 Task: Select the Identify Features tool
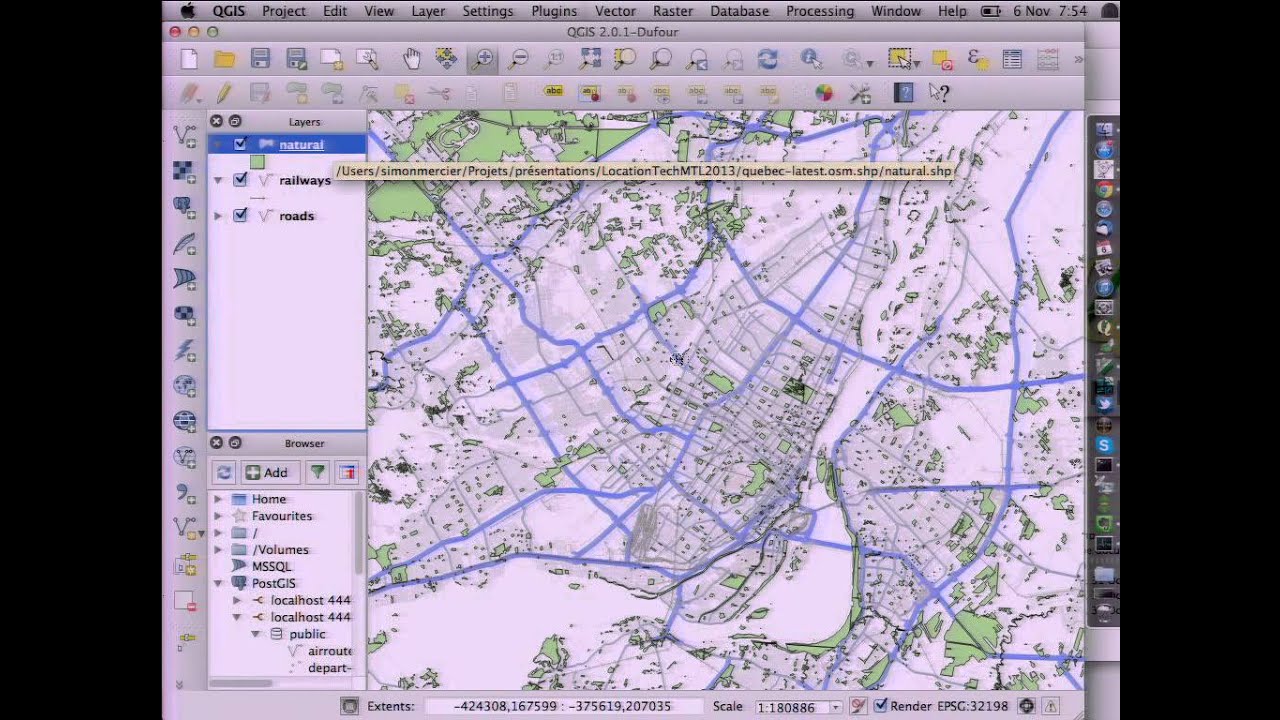click(810, 60)
